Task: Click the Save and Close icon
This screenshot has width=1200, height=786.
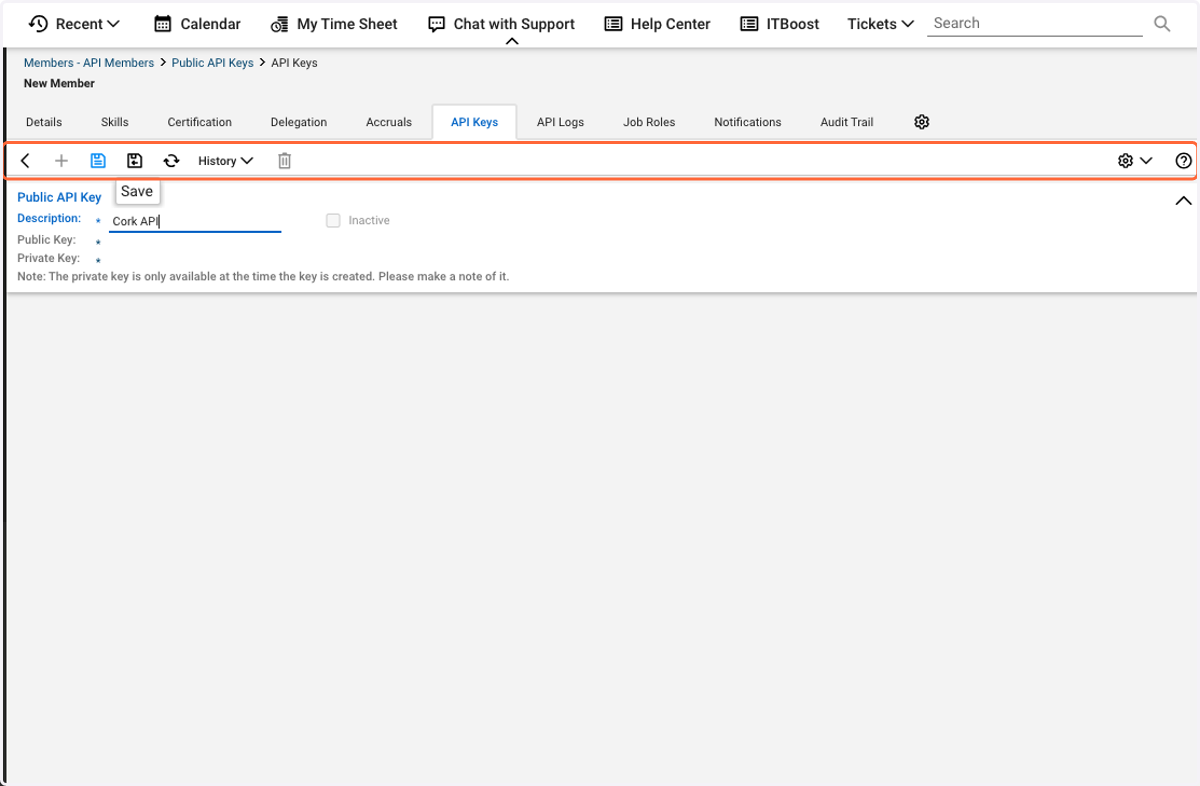Action: click(135, 161)
